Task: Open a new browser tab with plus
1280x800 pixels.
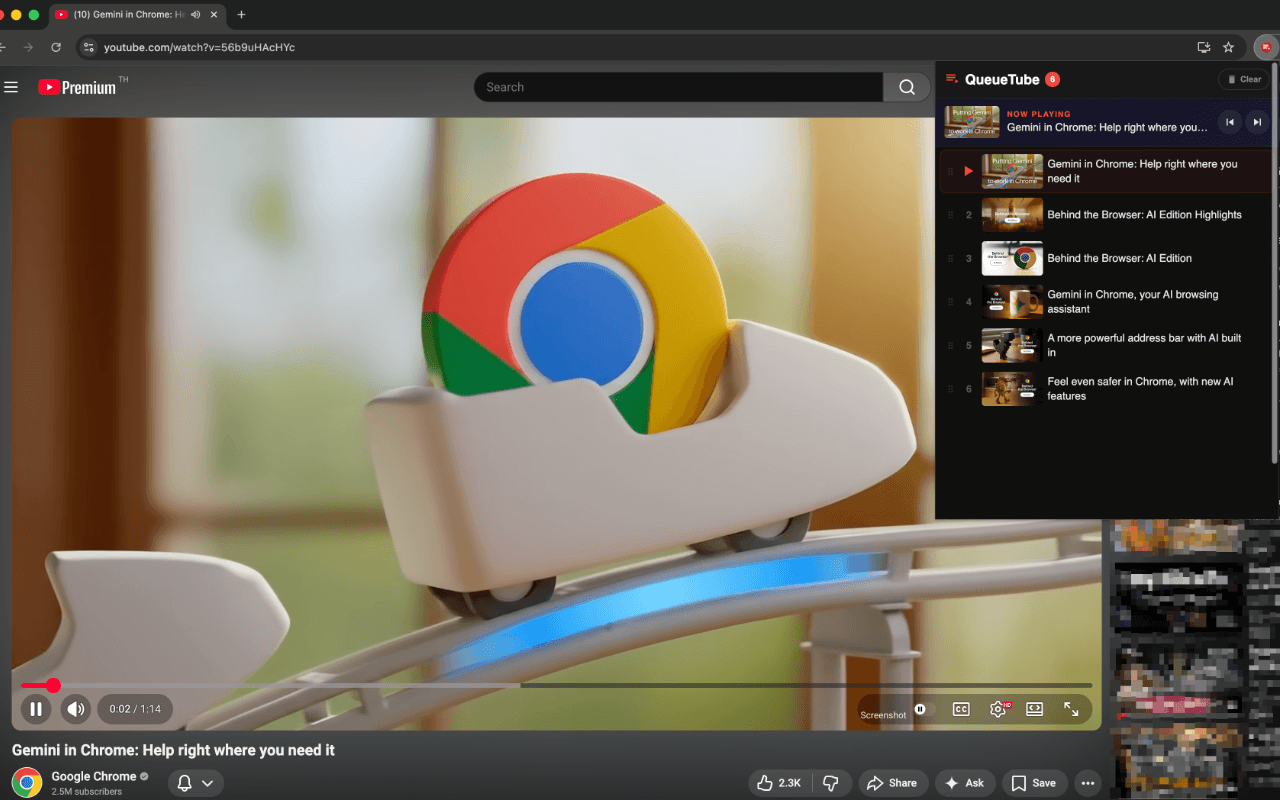Action: (241, 15)
